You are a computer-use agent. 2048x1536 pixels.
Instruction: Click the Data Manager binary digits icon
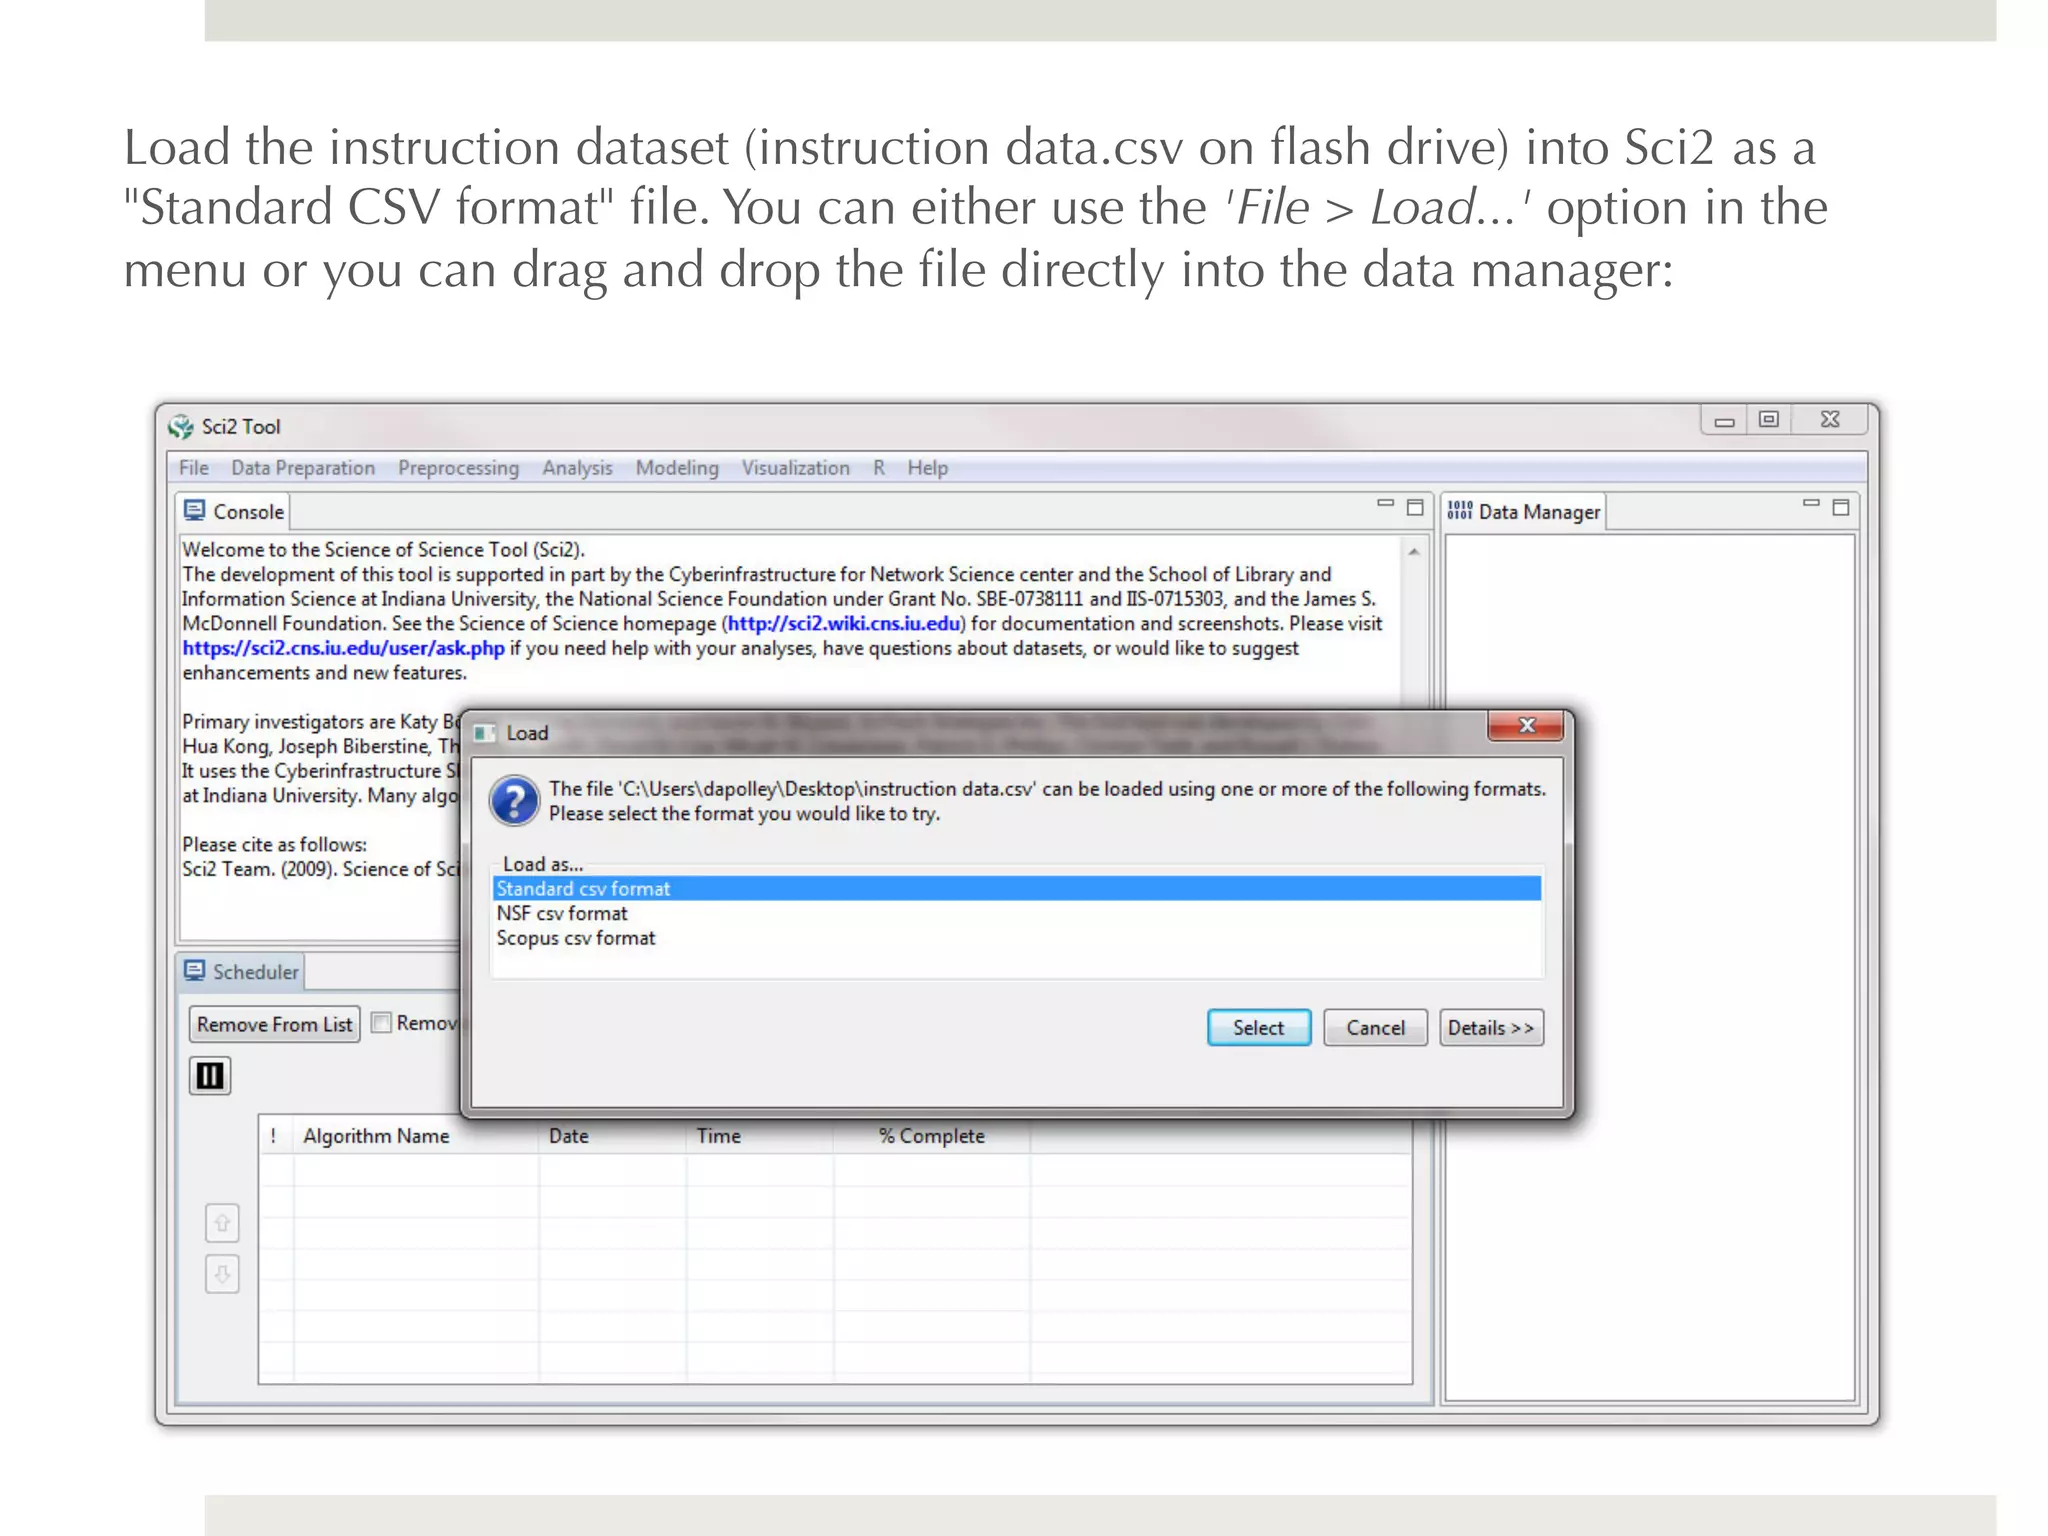(x=1460, y=511)
